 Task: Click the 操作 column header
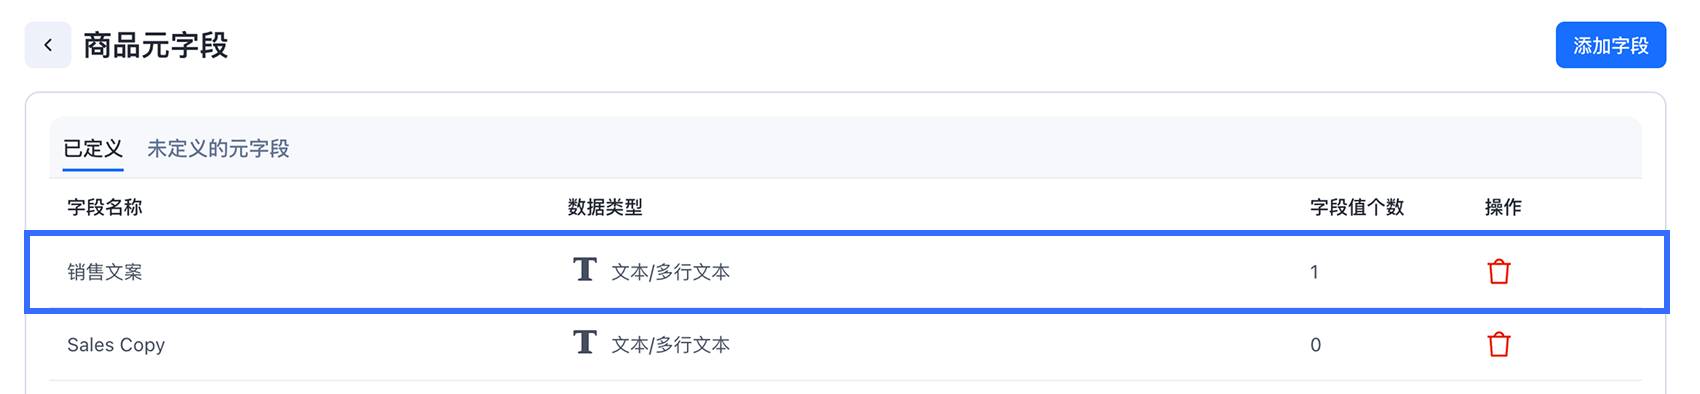coord(1503,207)
